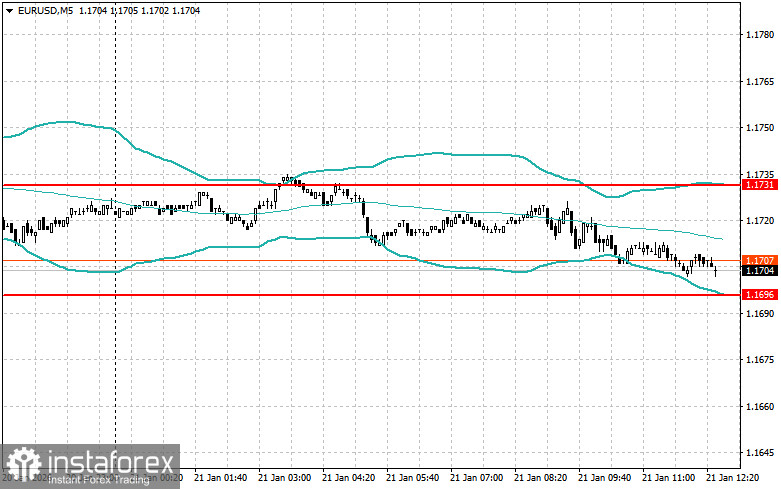Click the InstaForex gear logo icon

[23, 466]
